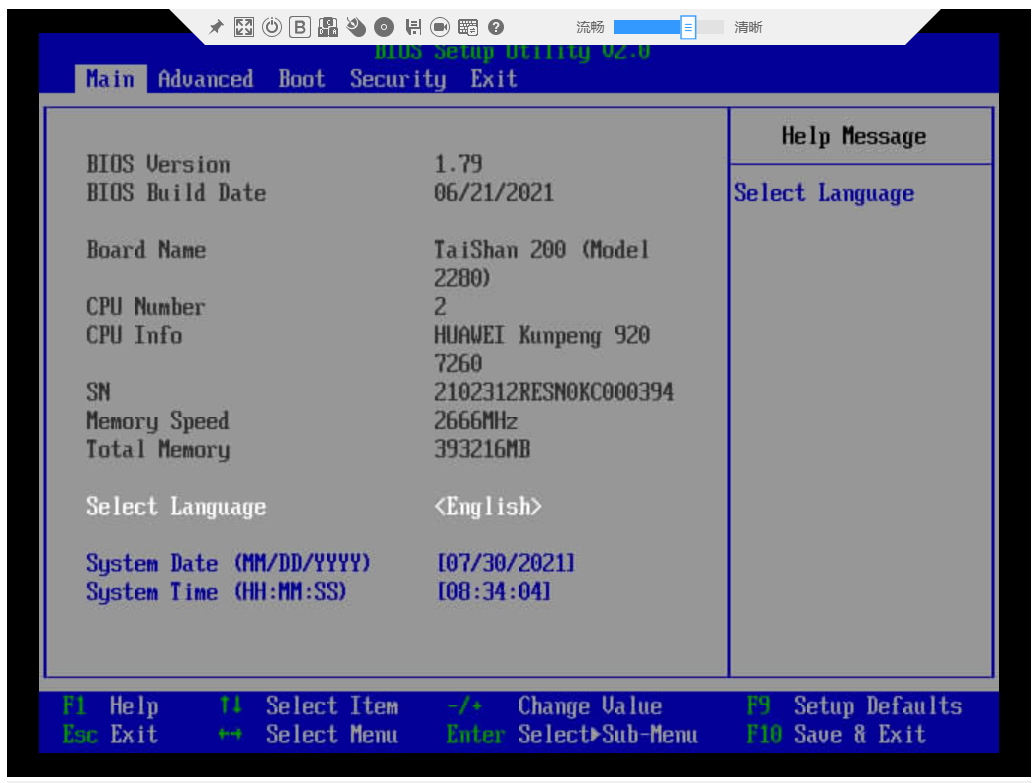Screen dimensions: 1034x783
Task: Click the SN label
Action: coord(98,392)
